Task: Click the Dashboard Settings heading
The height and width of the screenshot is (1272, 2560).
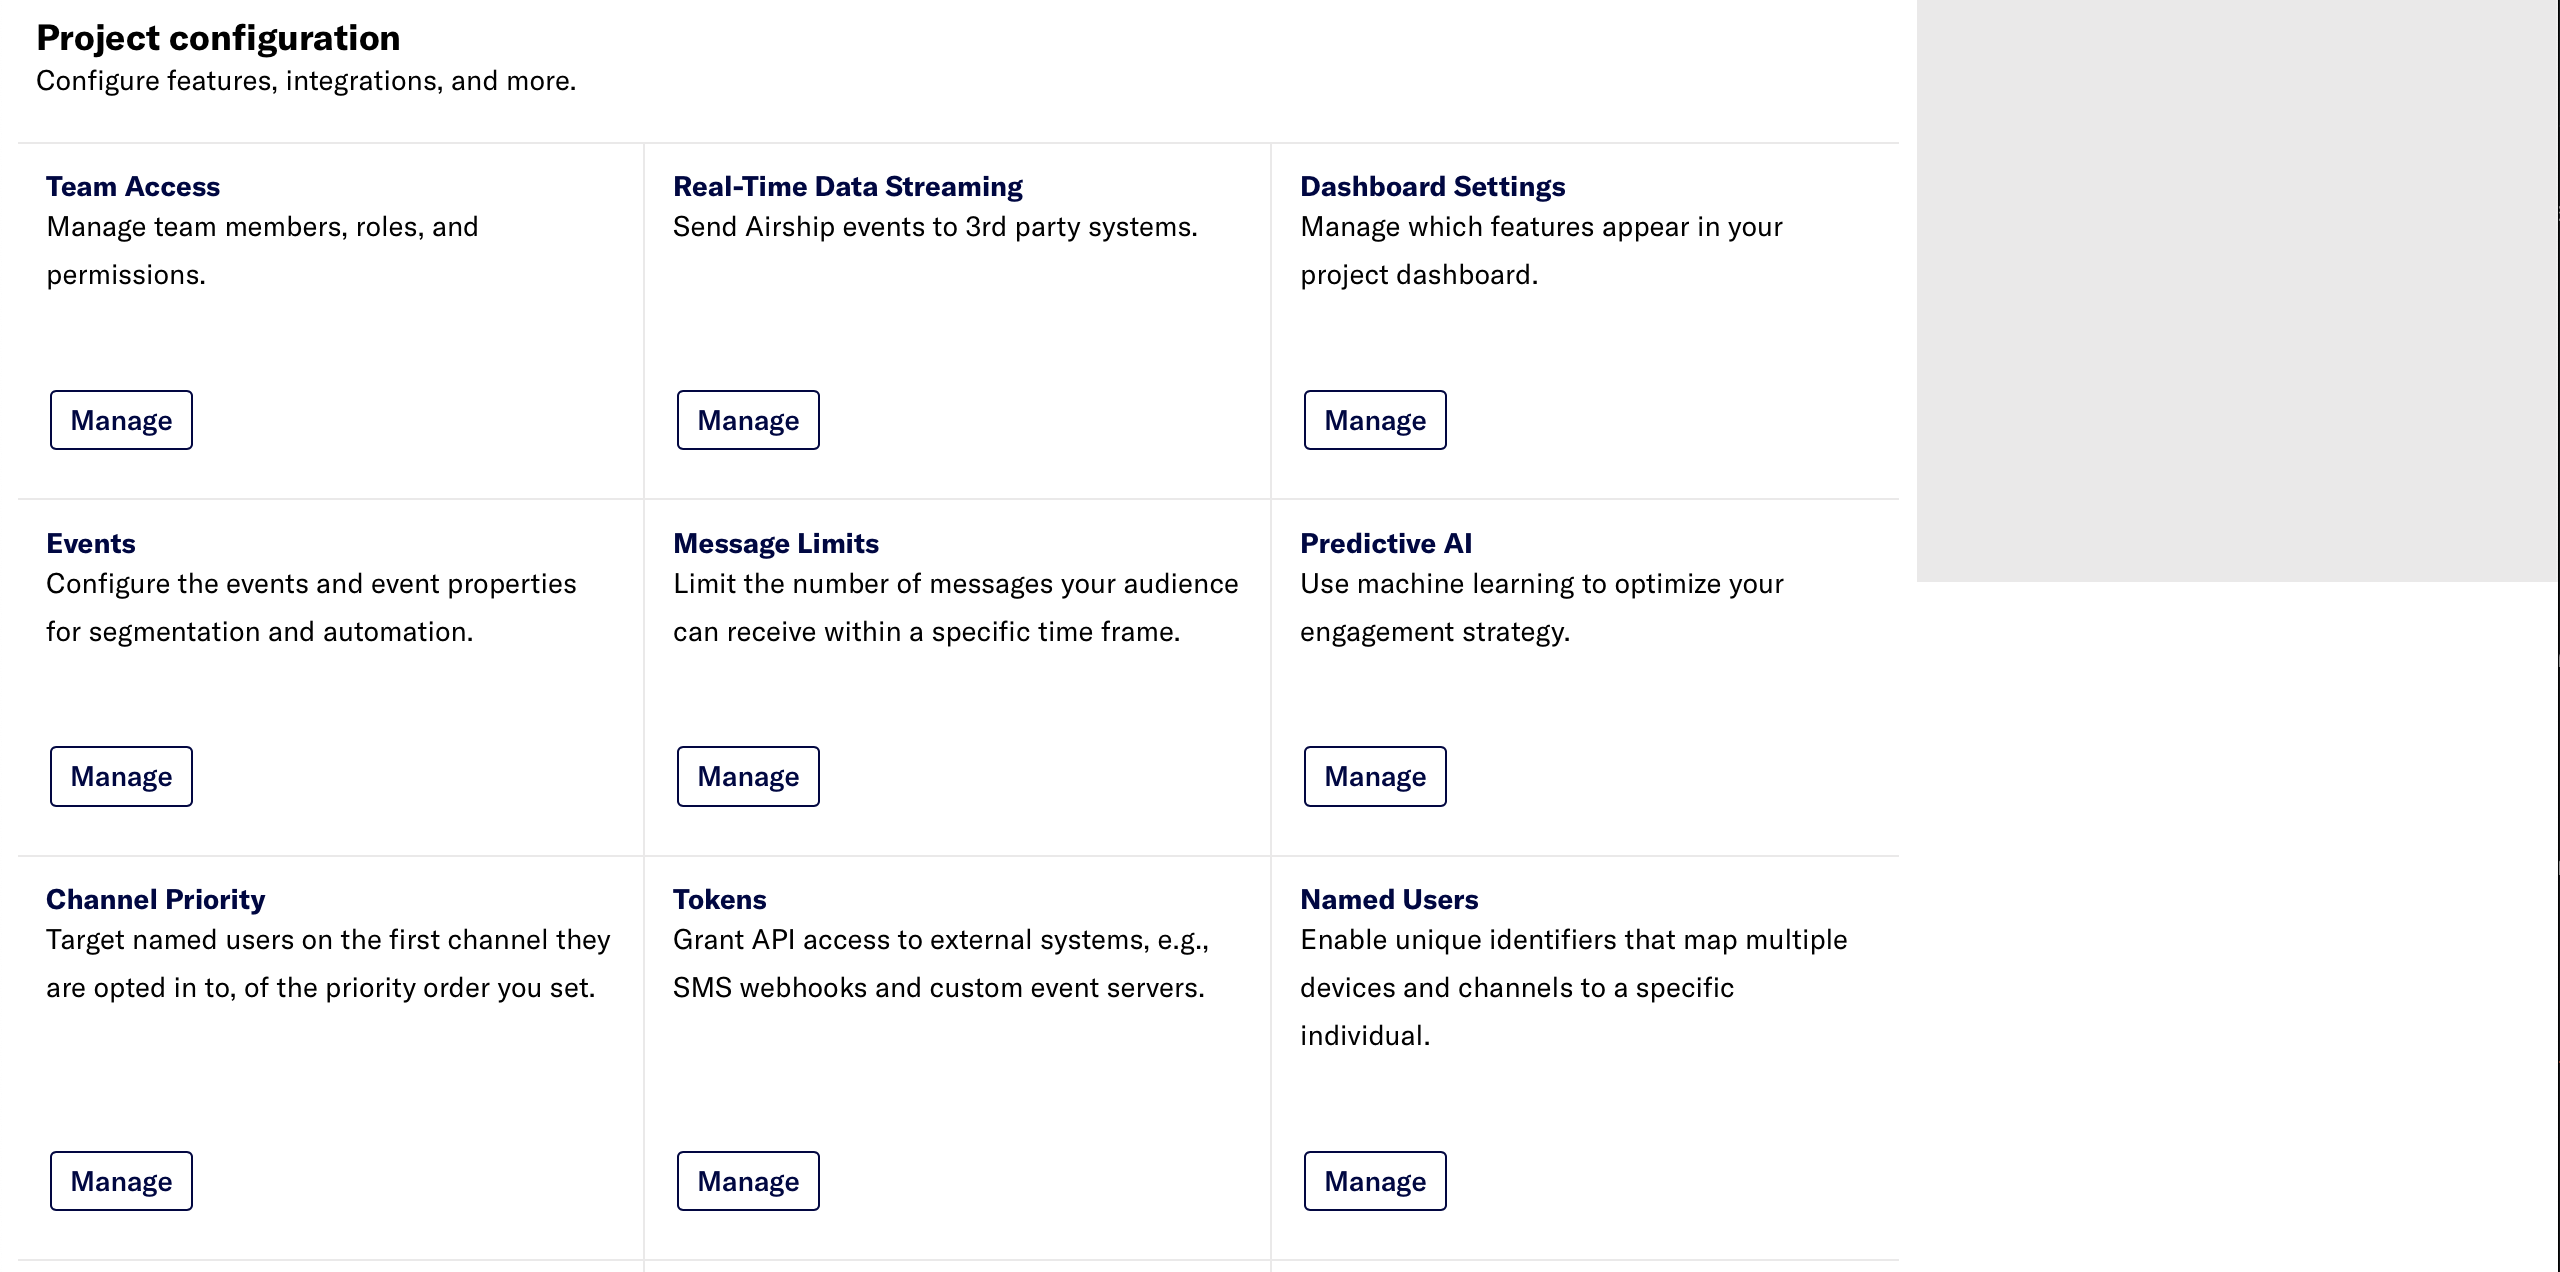Action: [x=1432, y=187]
